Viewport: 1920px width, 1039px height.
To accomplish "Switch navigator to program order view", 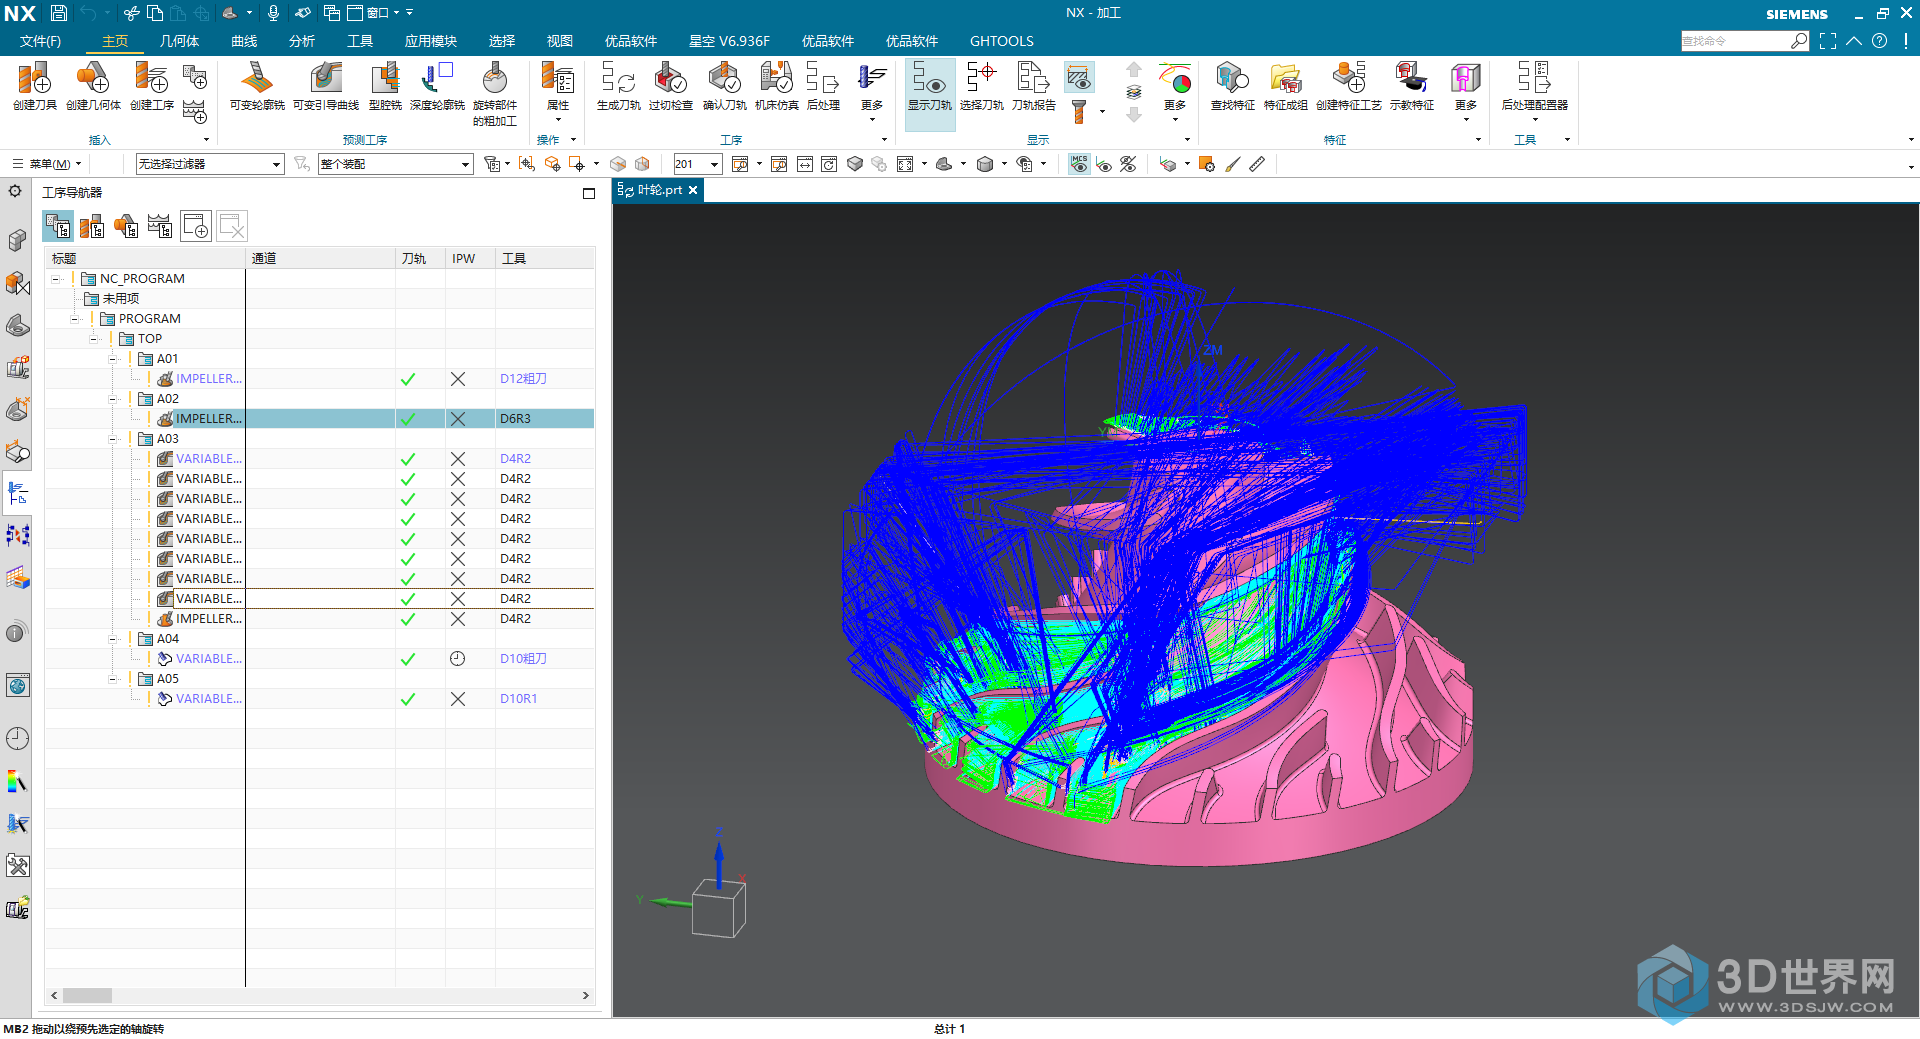I will [x=58, y=227].
